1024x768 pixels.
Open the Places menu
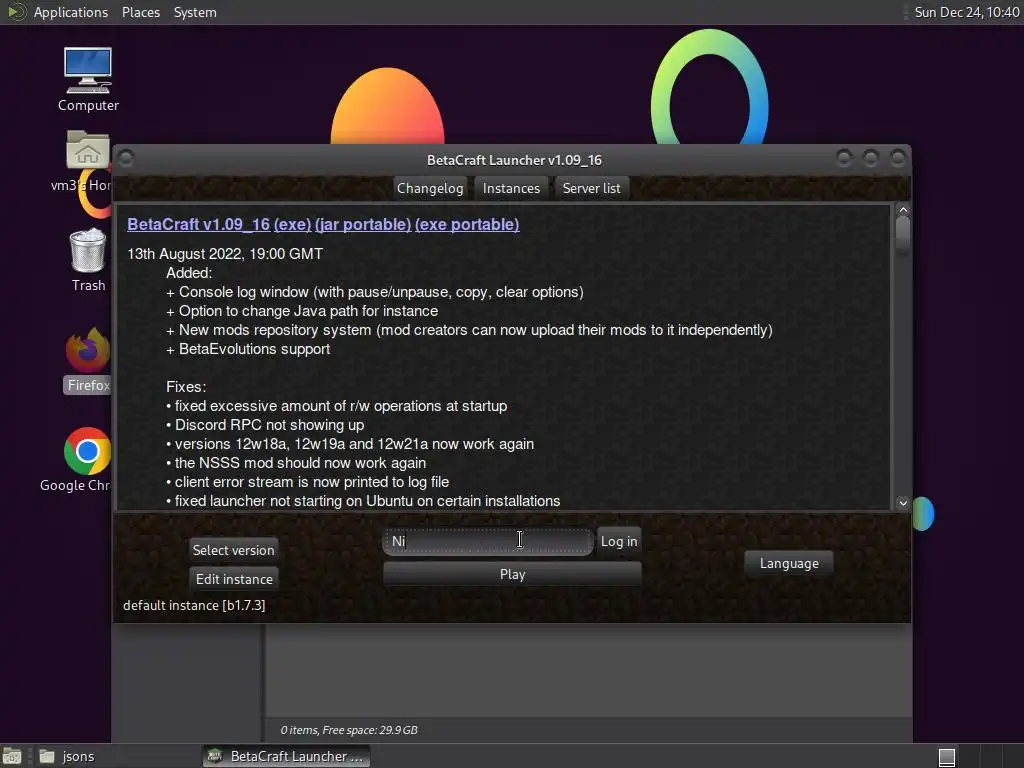pos(140,12)
